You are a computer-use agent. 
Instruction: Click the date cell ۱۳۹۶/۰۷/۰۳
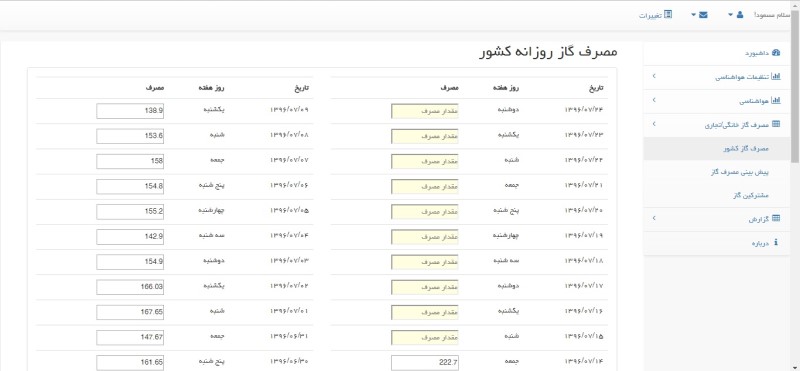tap(289, 261)
